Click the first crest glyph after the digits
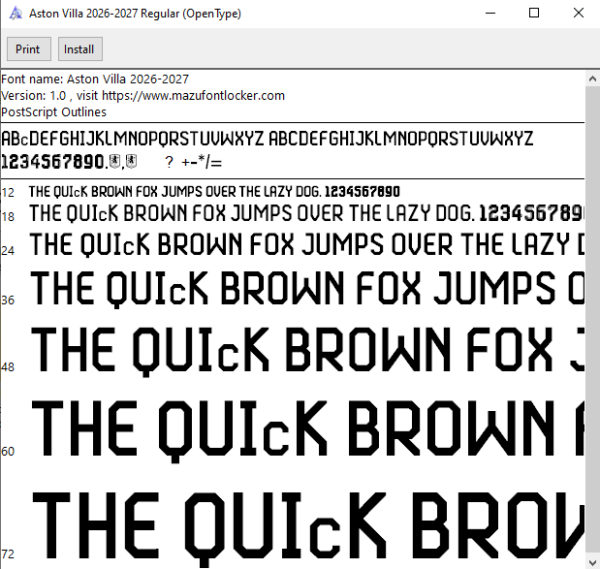Viewport: 600px width, 569px height. coord(114,161)
